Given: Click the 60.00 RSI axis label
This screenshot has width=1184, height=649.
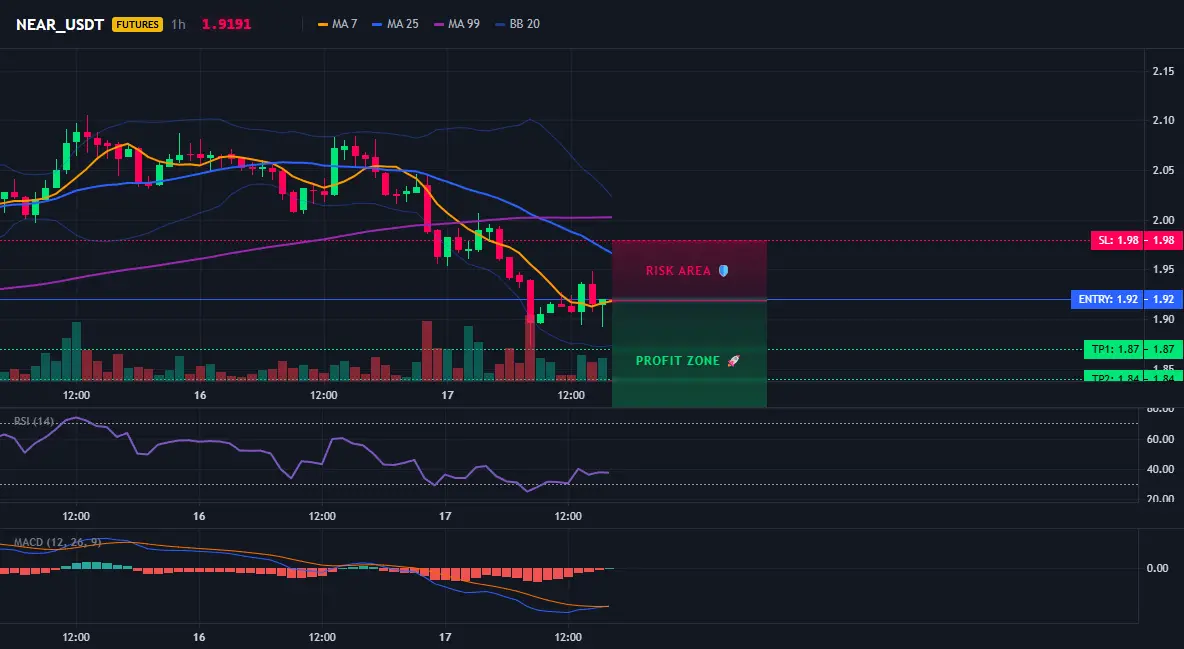Looking at the screenshot, I should point(1160,439).
